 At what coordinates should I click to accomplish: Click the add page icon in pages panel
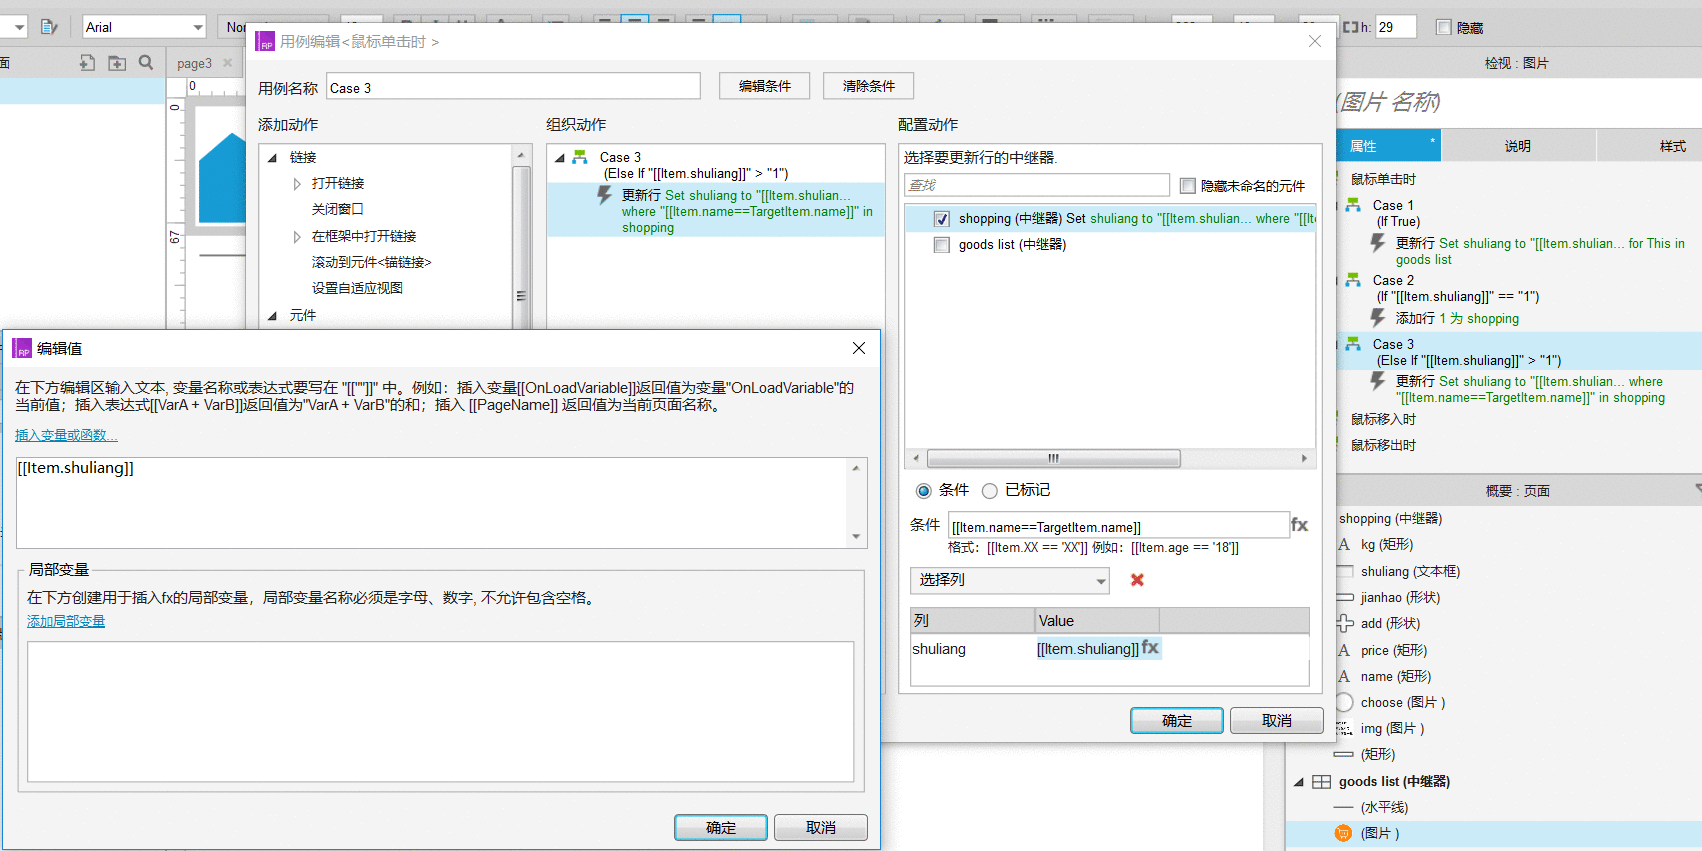[x=87, y=63]
